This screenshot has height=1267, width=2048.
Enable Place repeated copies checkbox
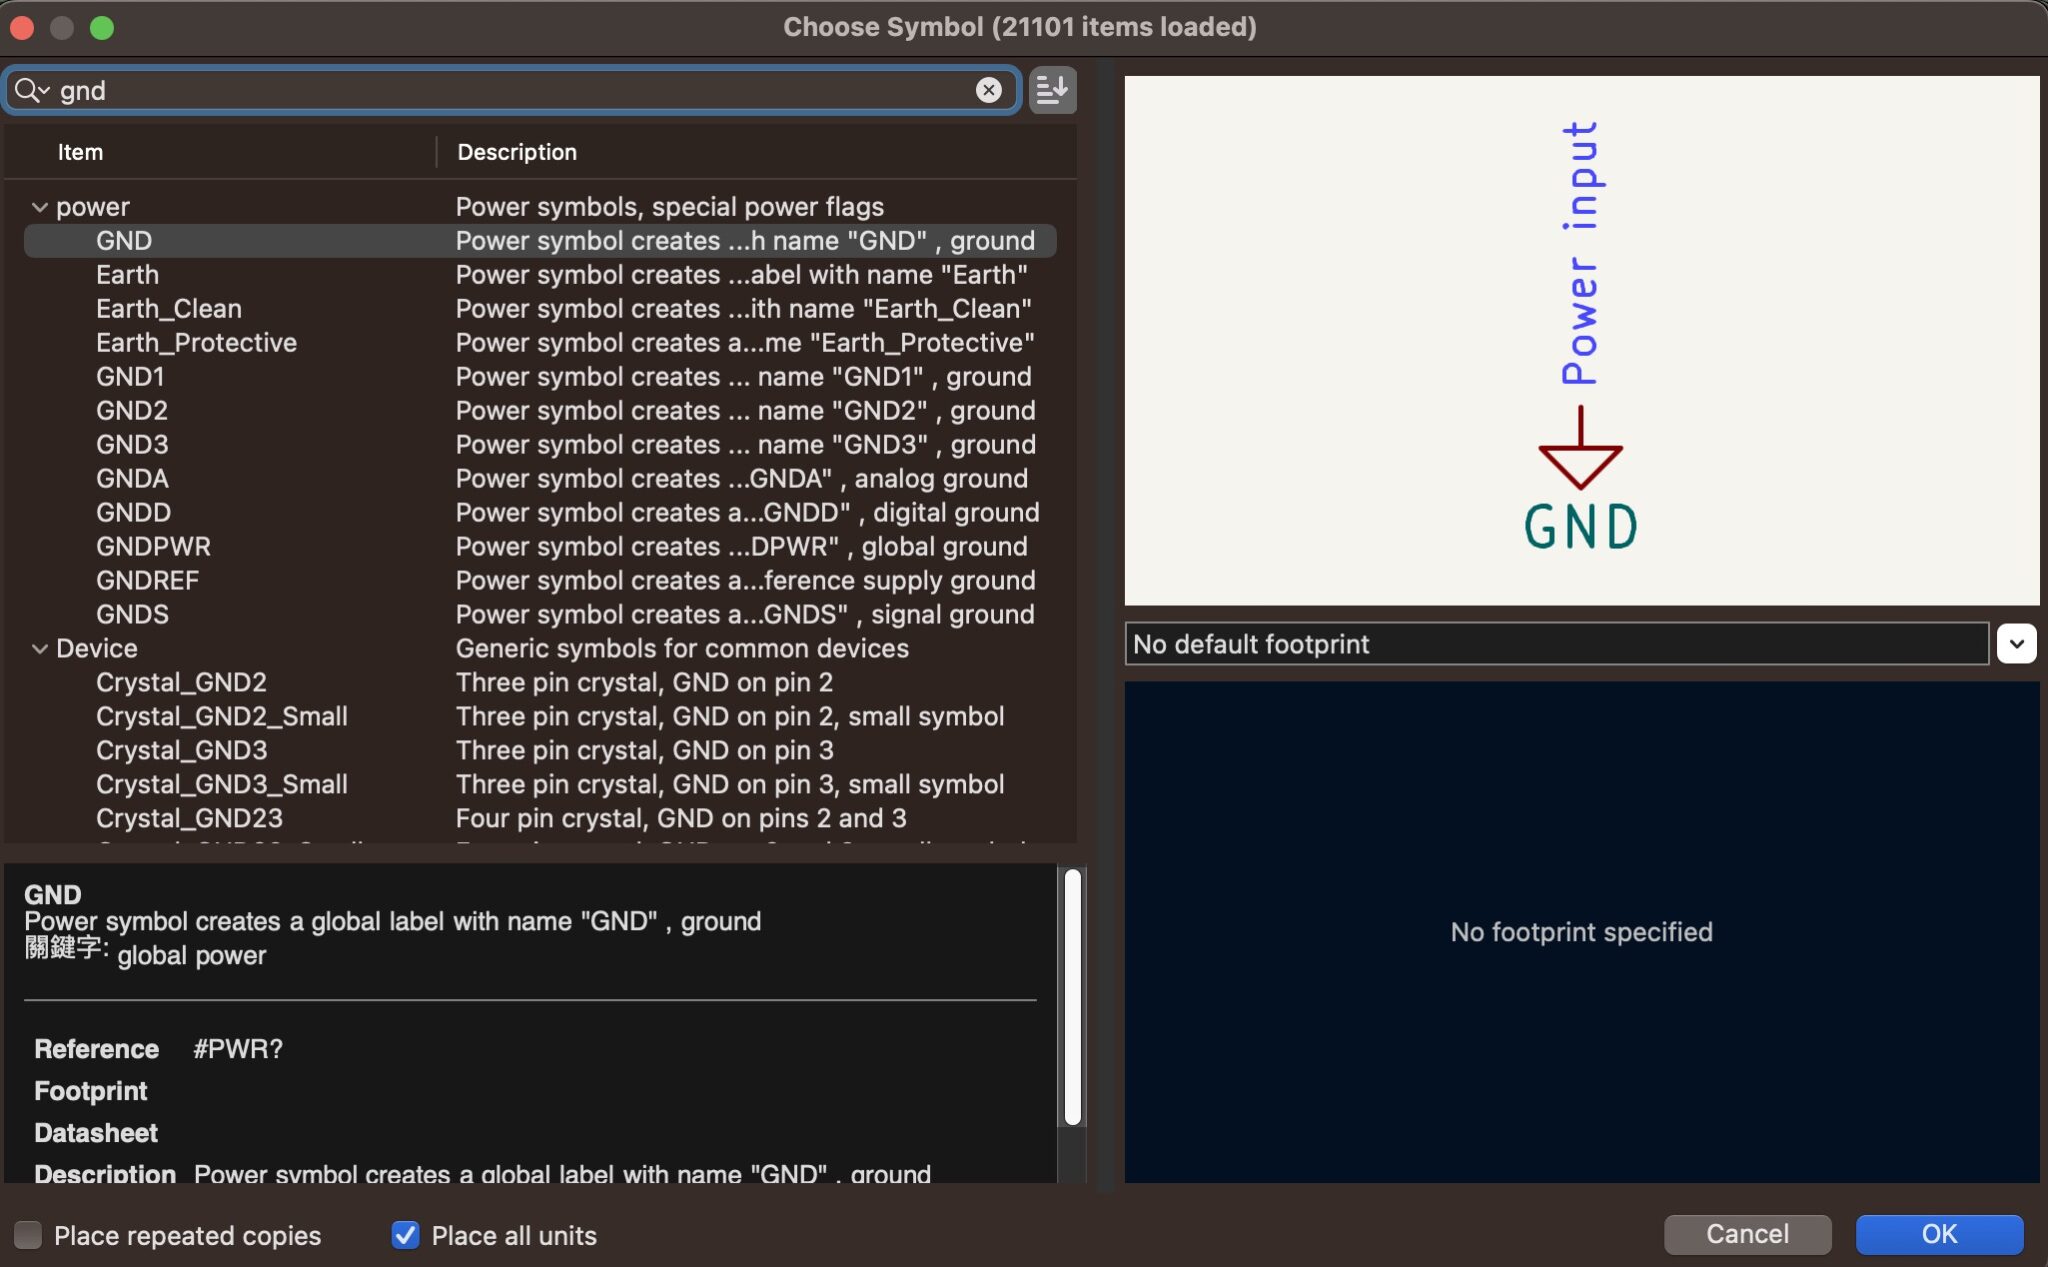pos(28,1235)
